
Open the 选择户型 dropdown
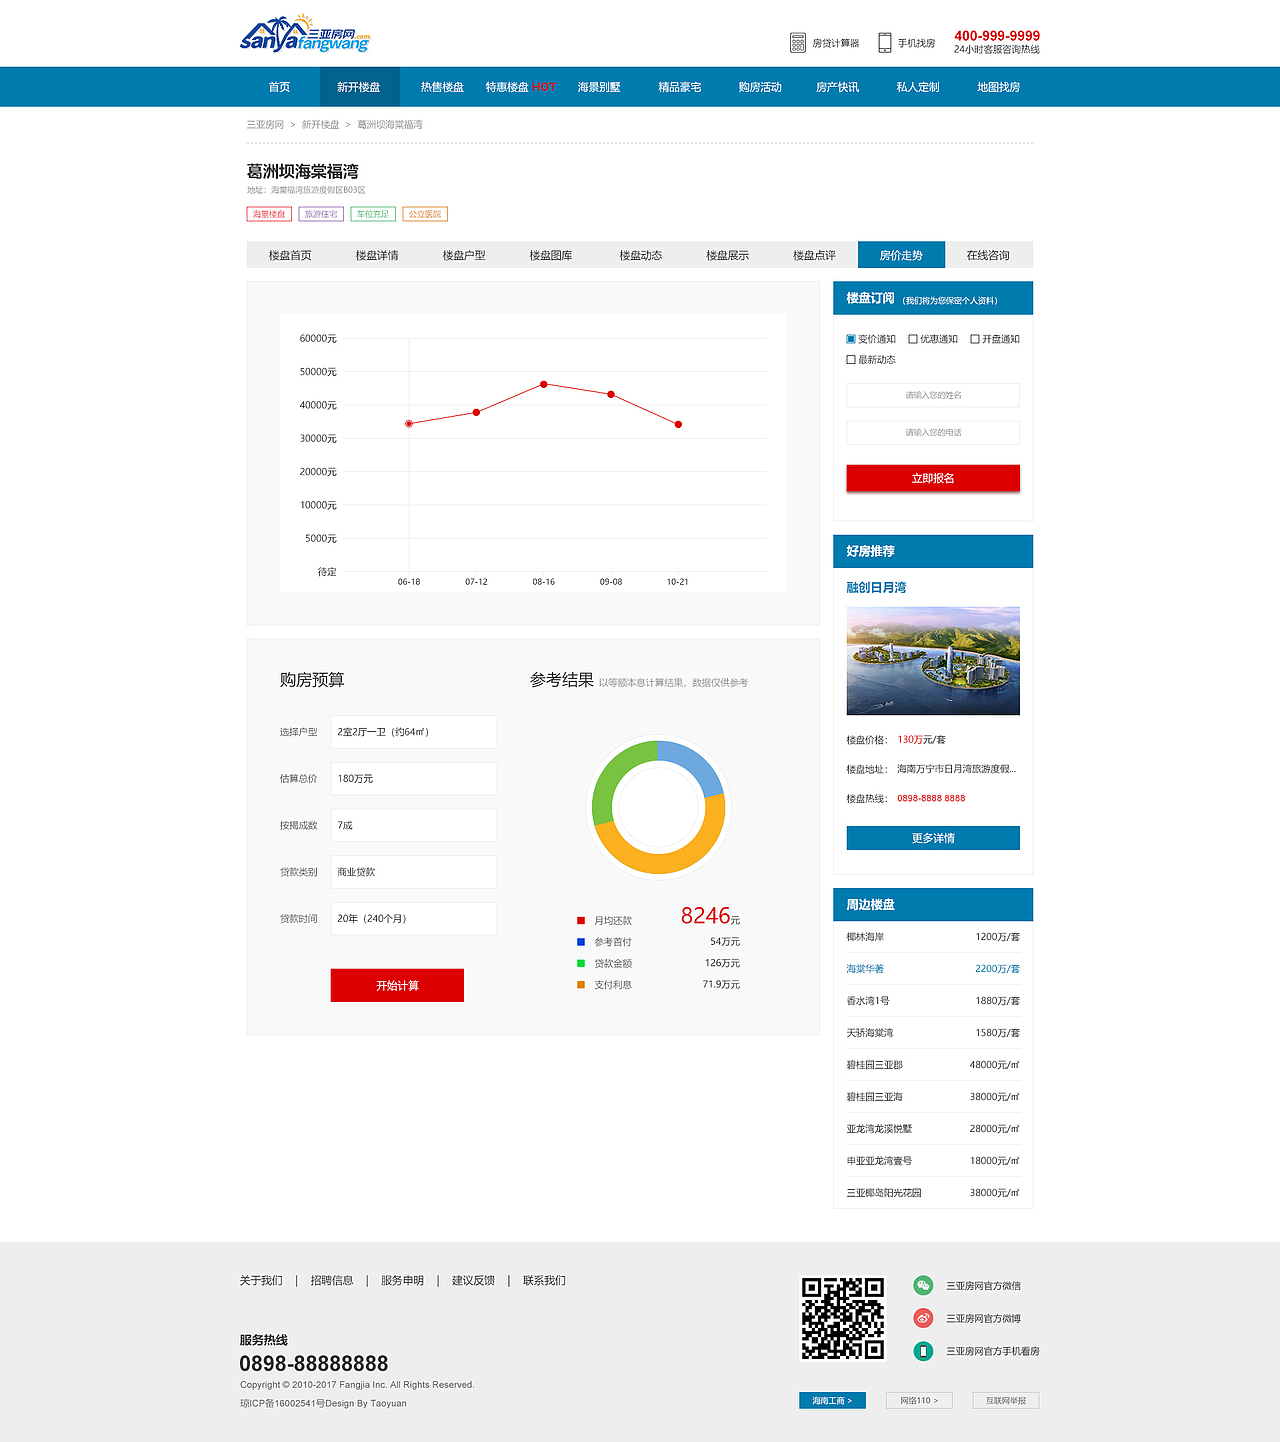tap(414, 732)
